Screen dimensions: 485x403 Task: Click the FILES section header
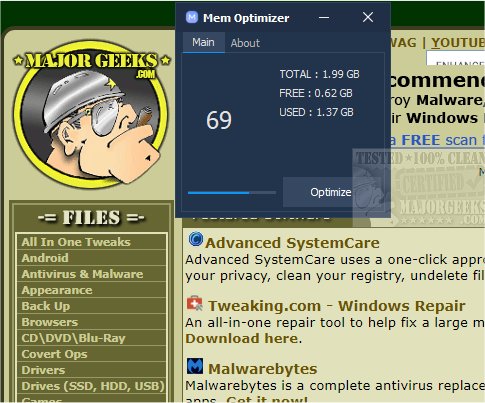91,217
